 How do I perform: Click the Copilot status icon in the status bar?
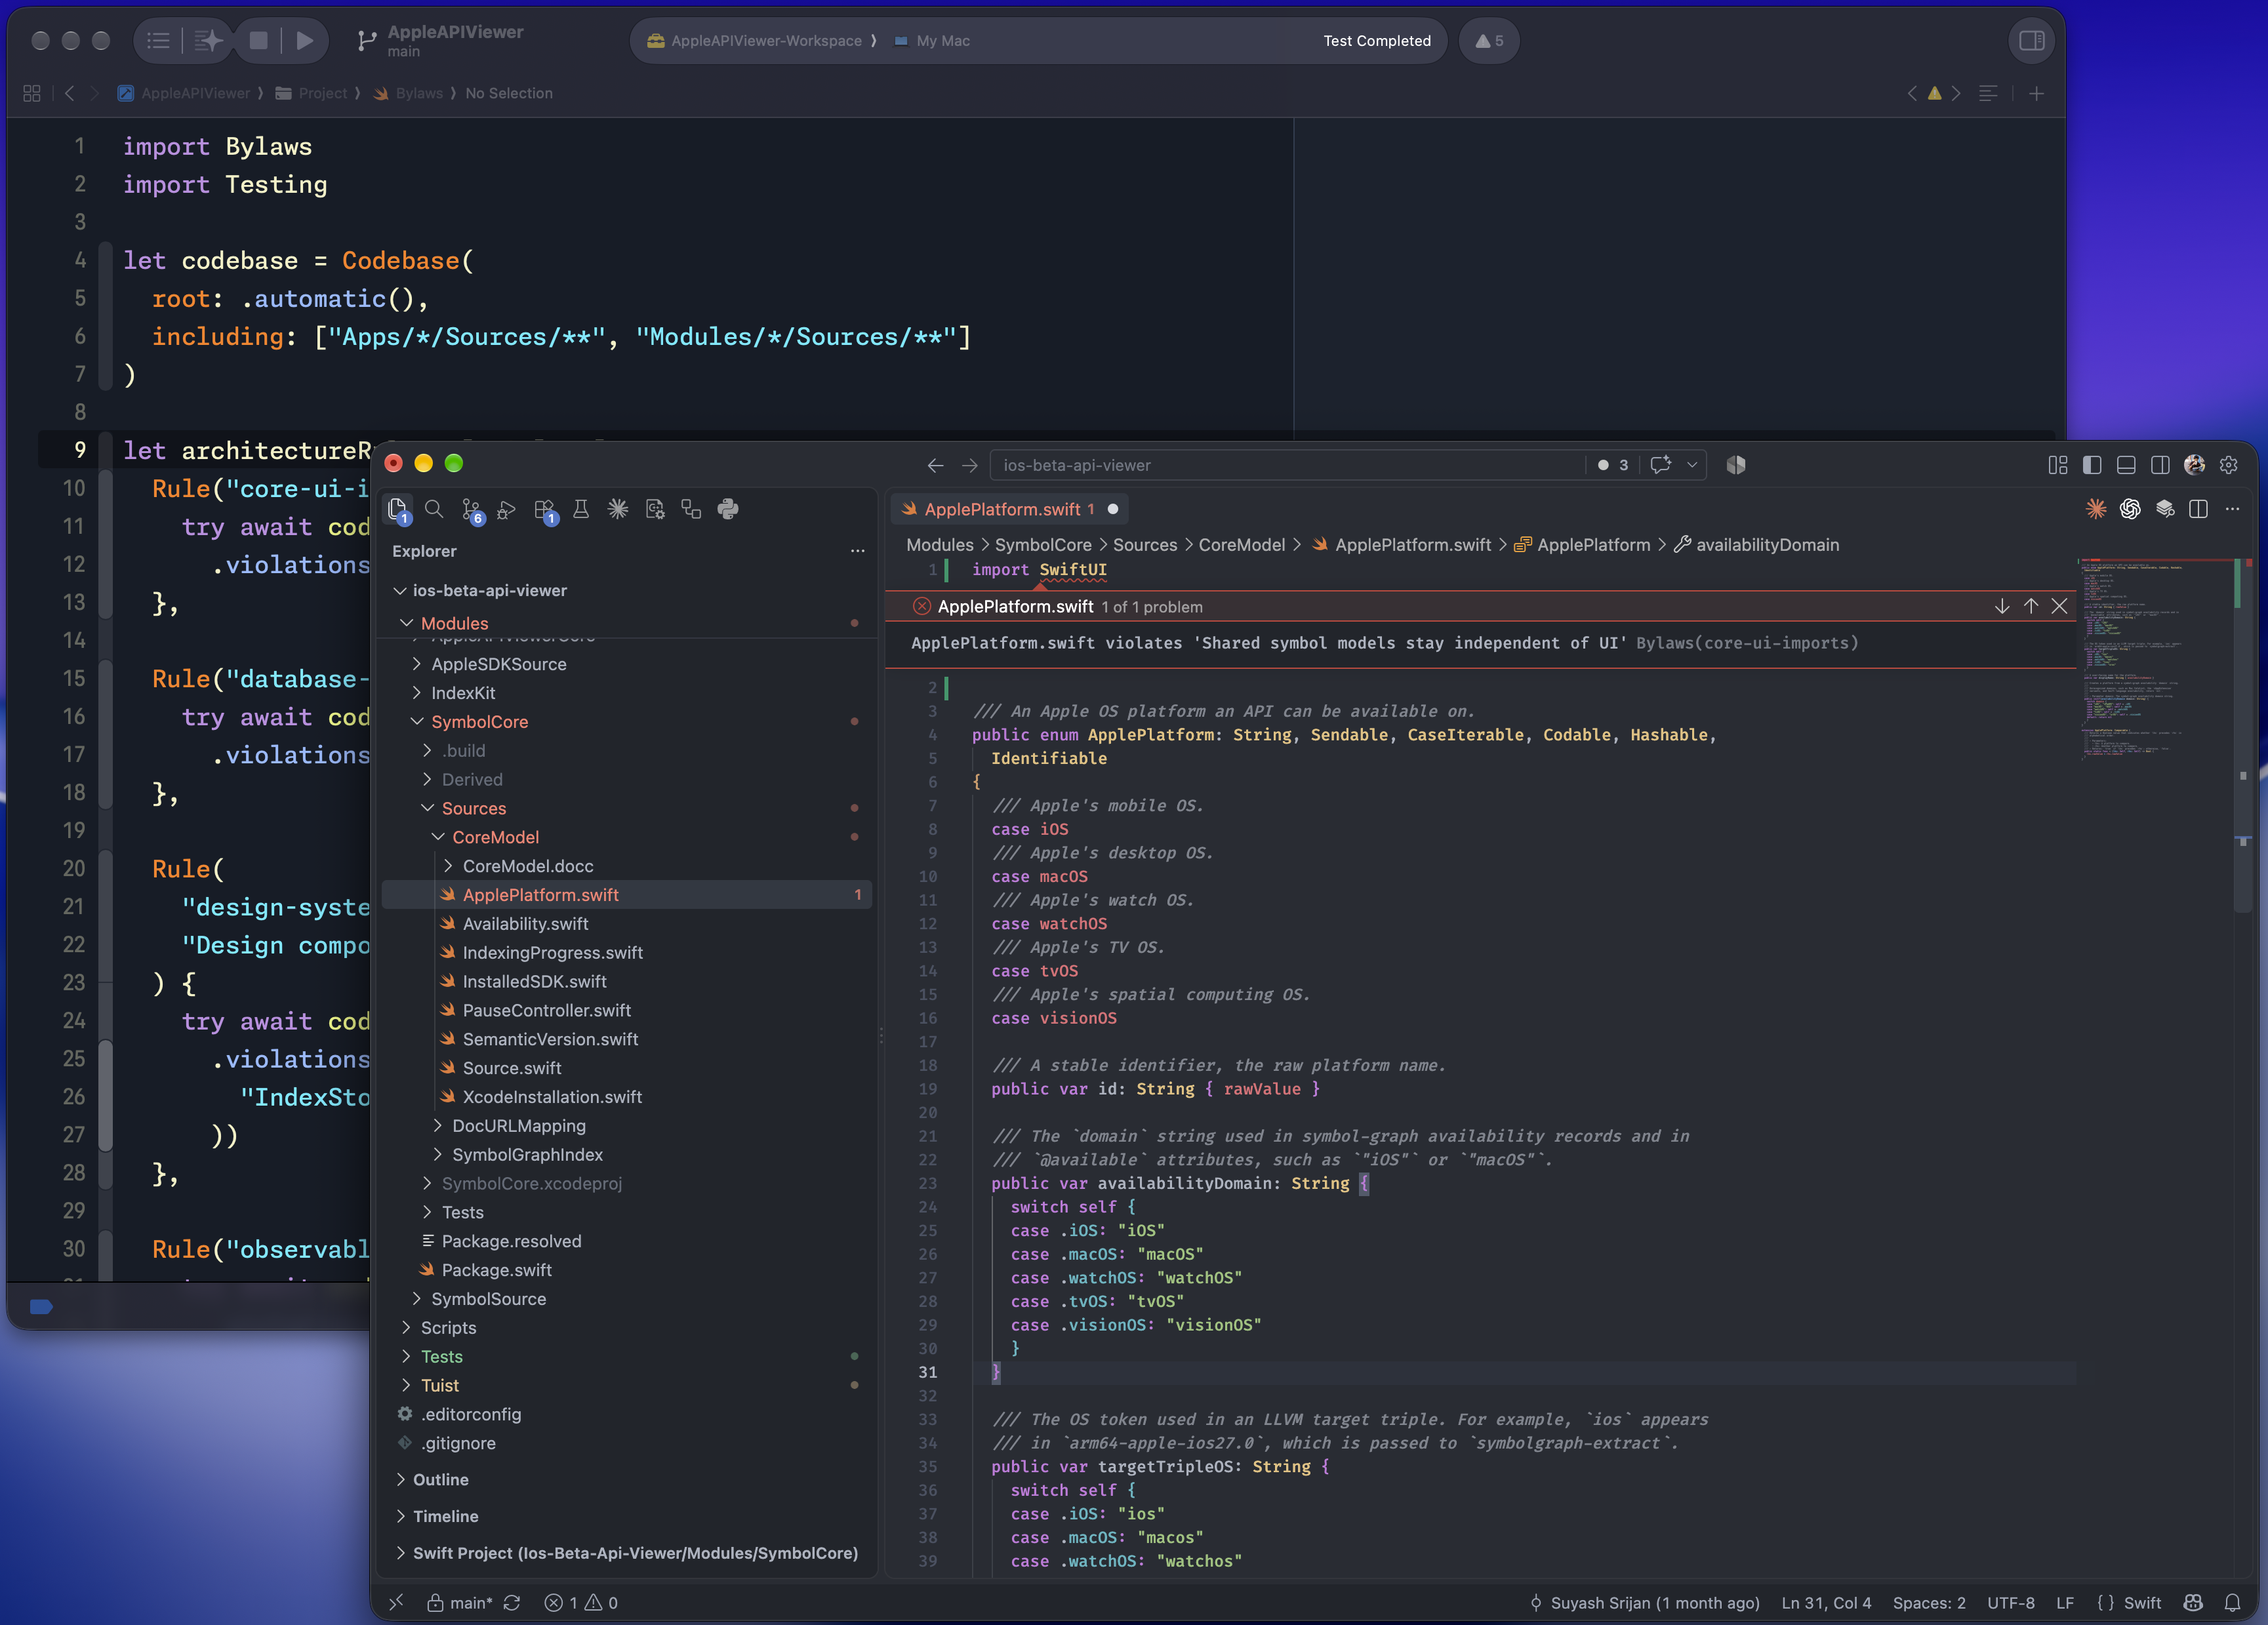click(2193, 1602)
